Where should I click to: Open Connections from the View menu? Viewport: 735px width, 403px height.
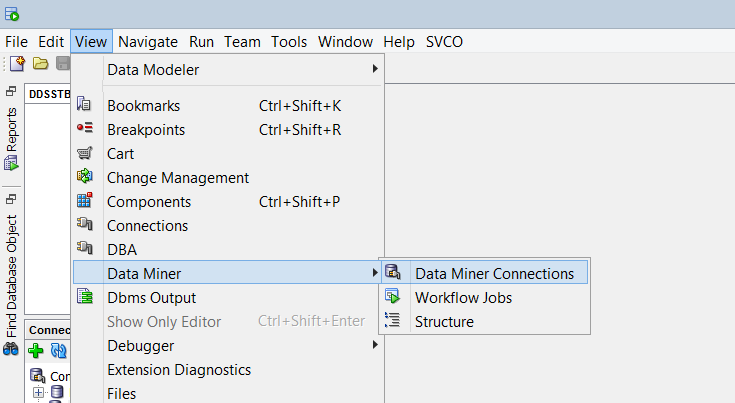click(x=228, y=226)
